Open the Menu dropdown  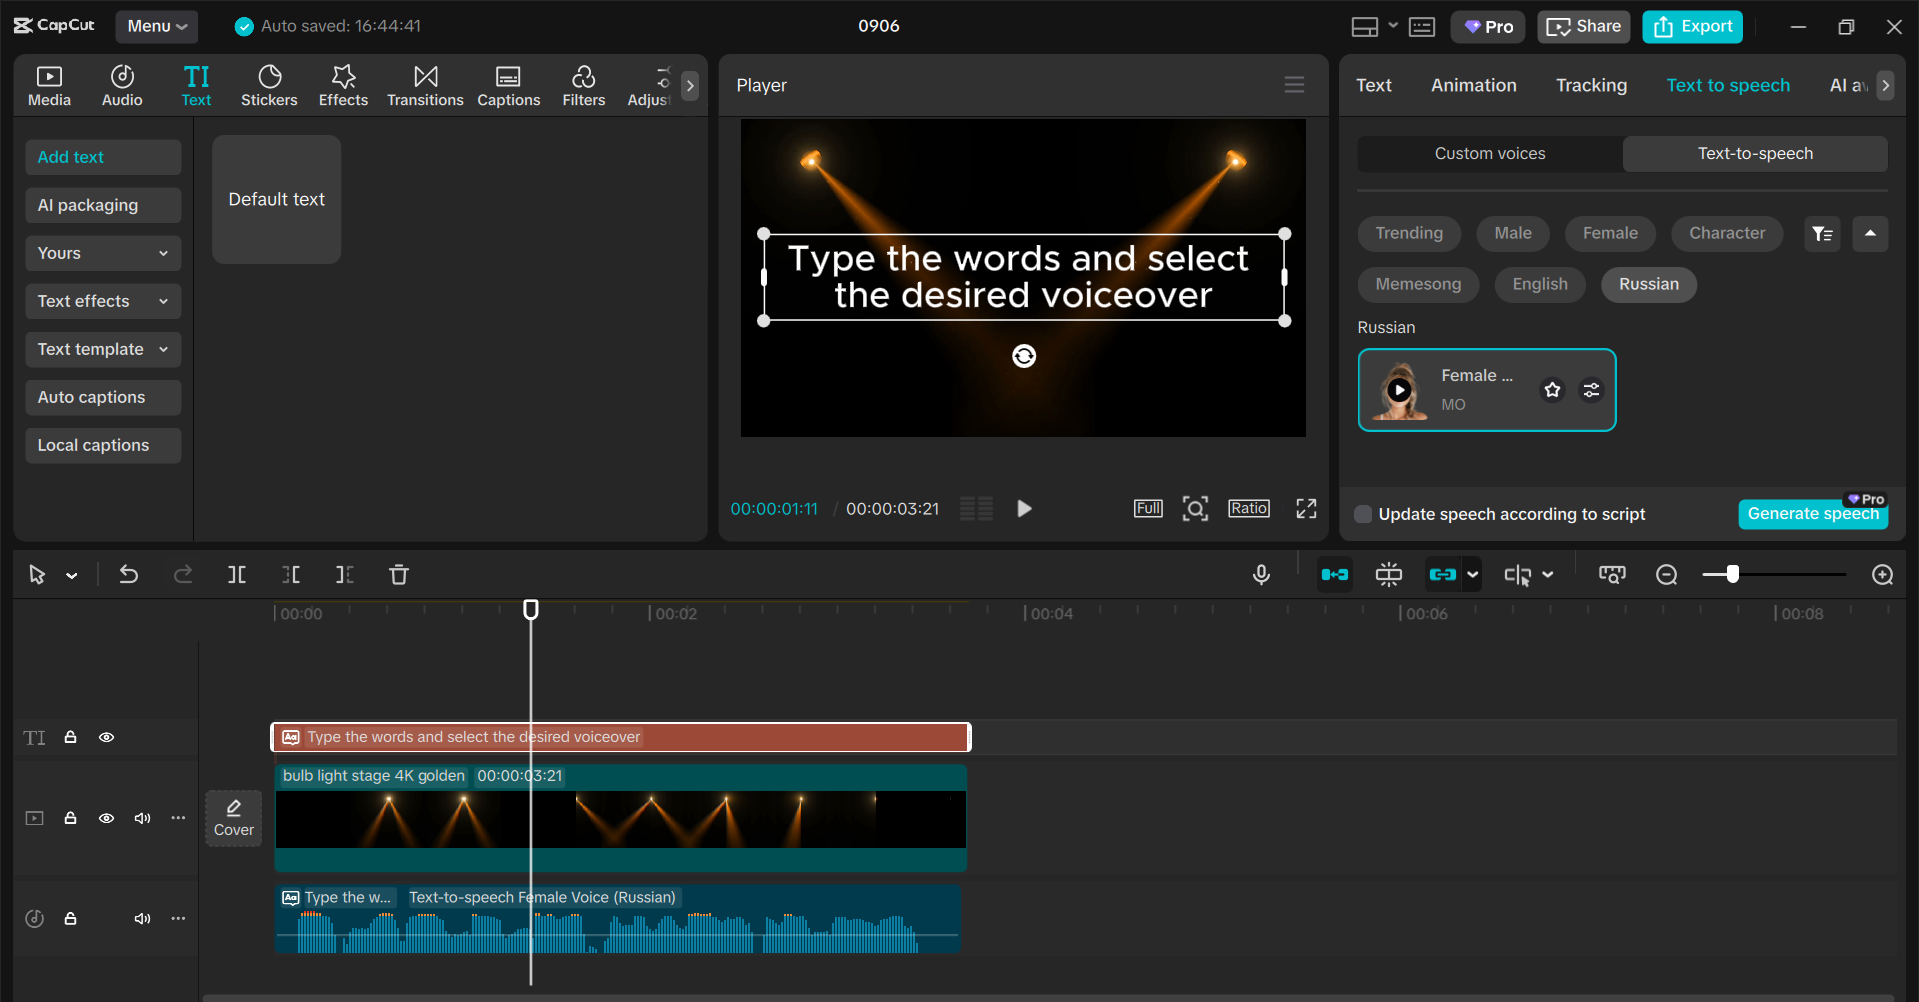157,26
